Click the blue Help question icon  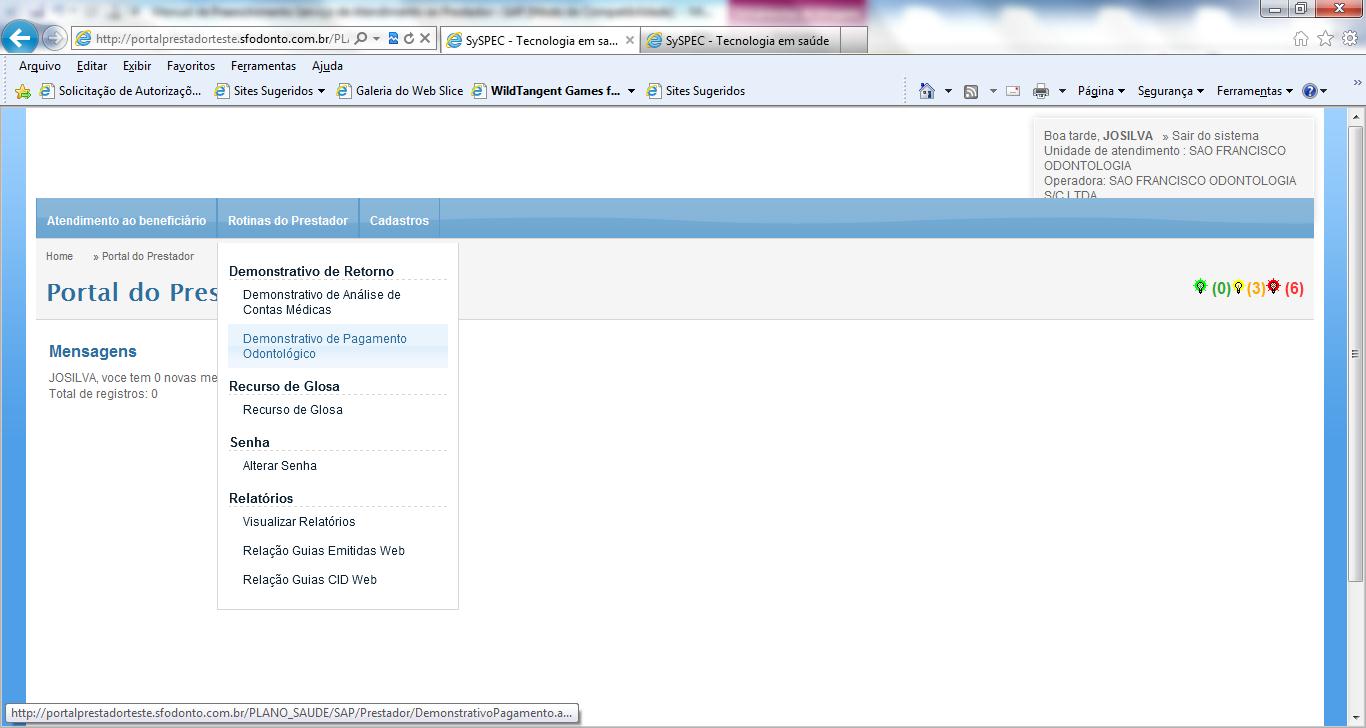coord(1310,91)
